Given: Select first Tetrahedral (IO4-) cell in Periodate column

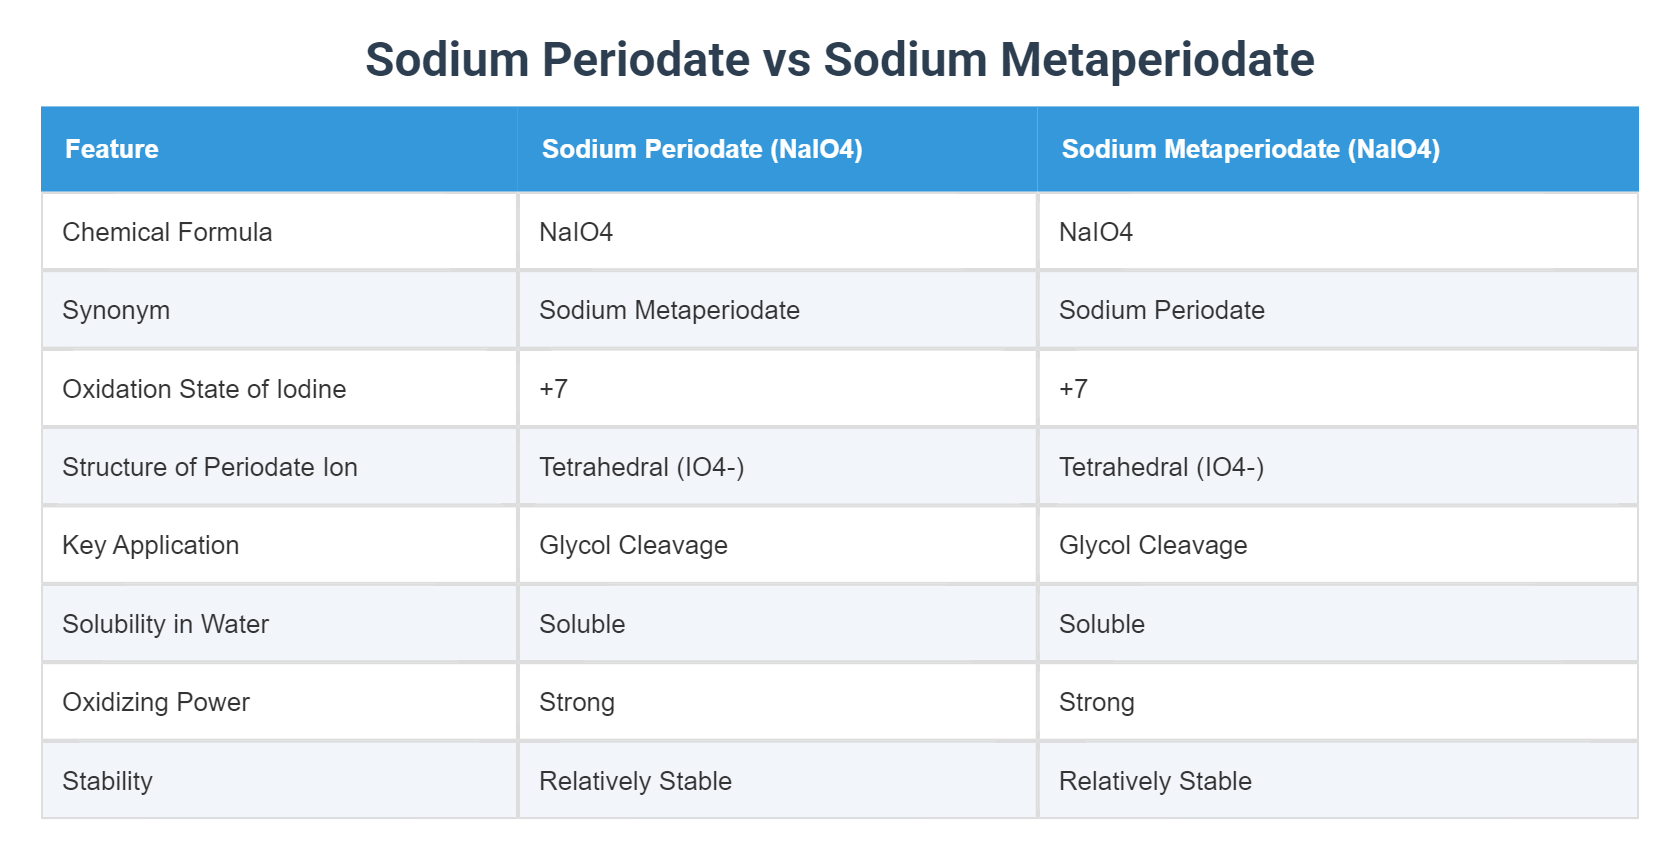Looking at the screenshot, I should point(777,467).
